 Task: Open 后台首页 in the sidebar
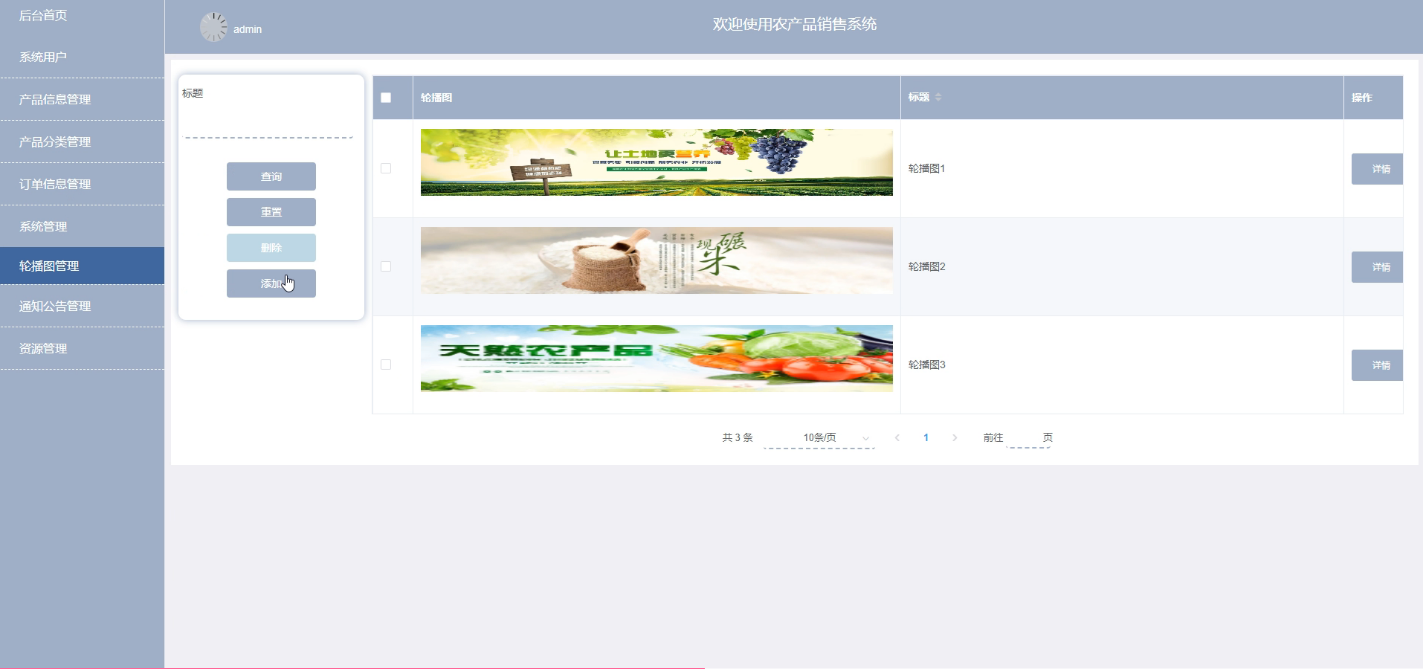pyautogui.click(x=82, y=15)
